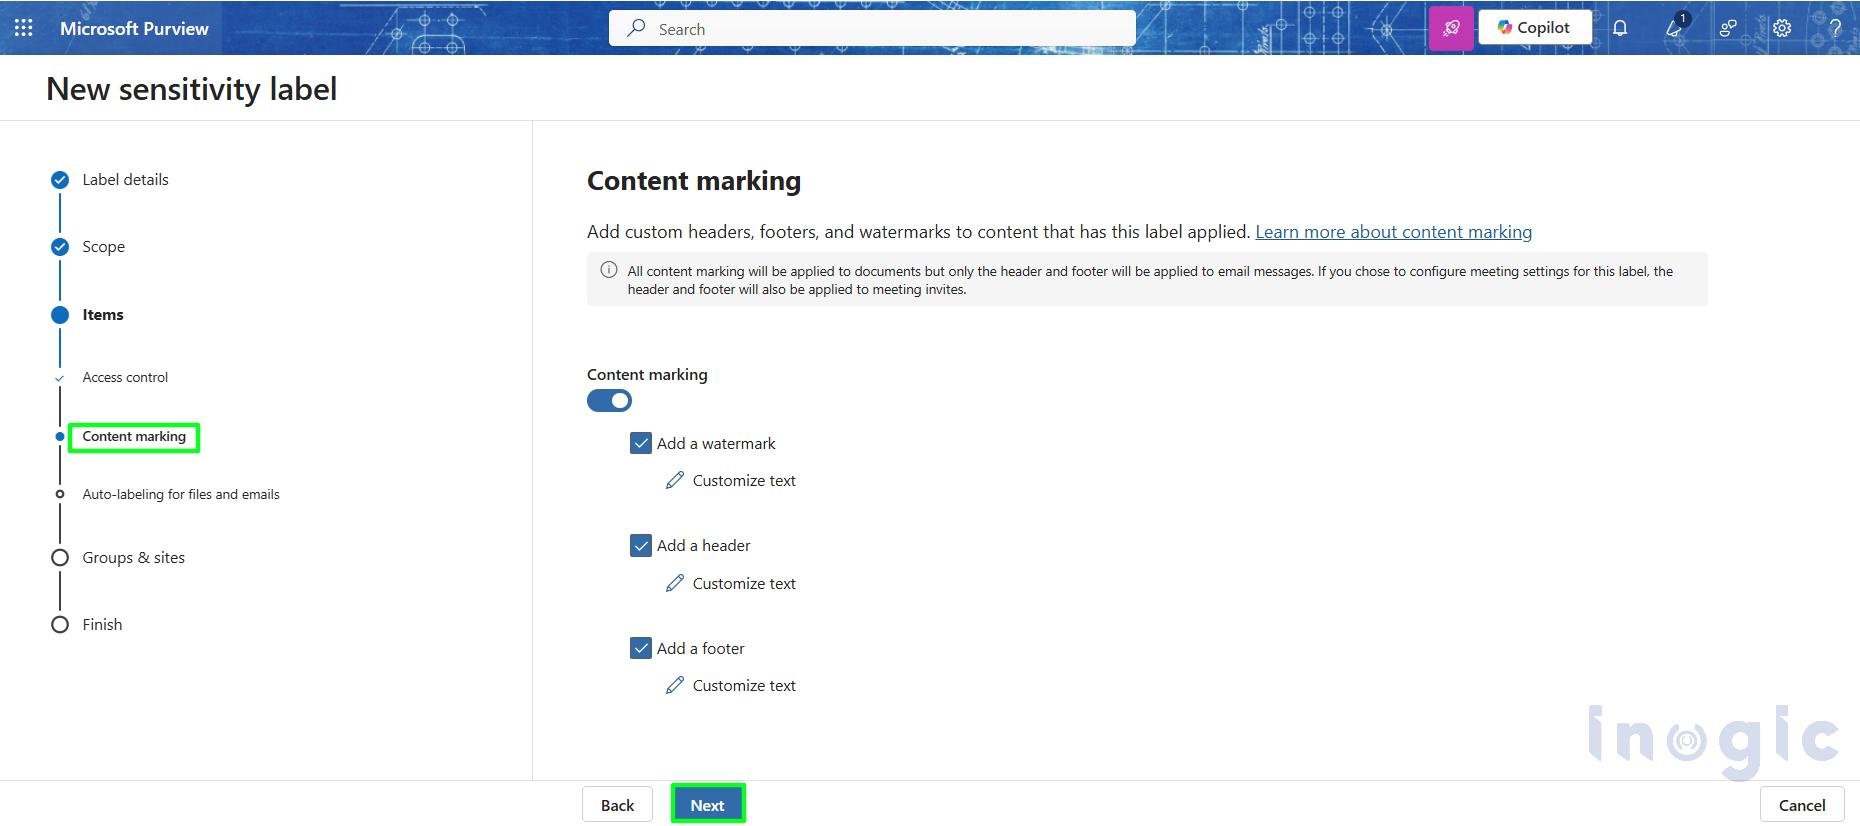Open the settings gear icon
The height and width of the screenshot is (826, 1860).
(x=1782, y=28)
